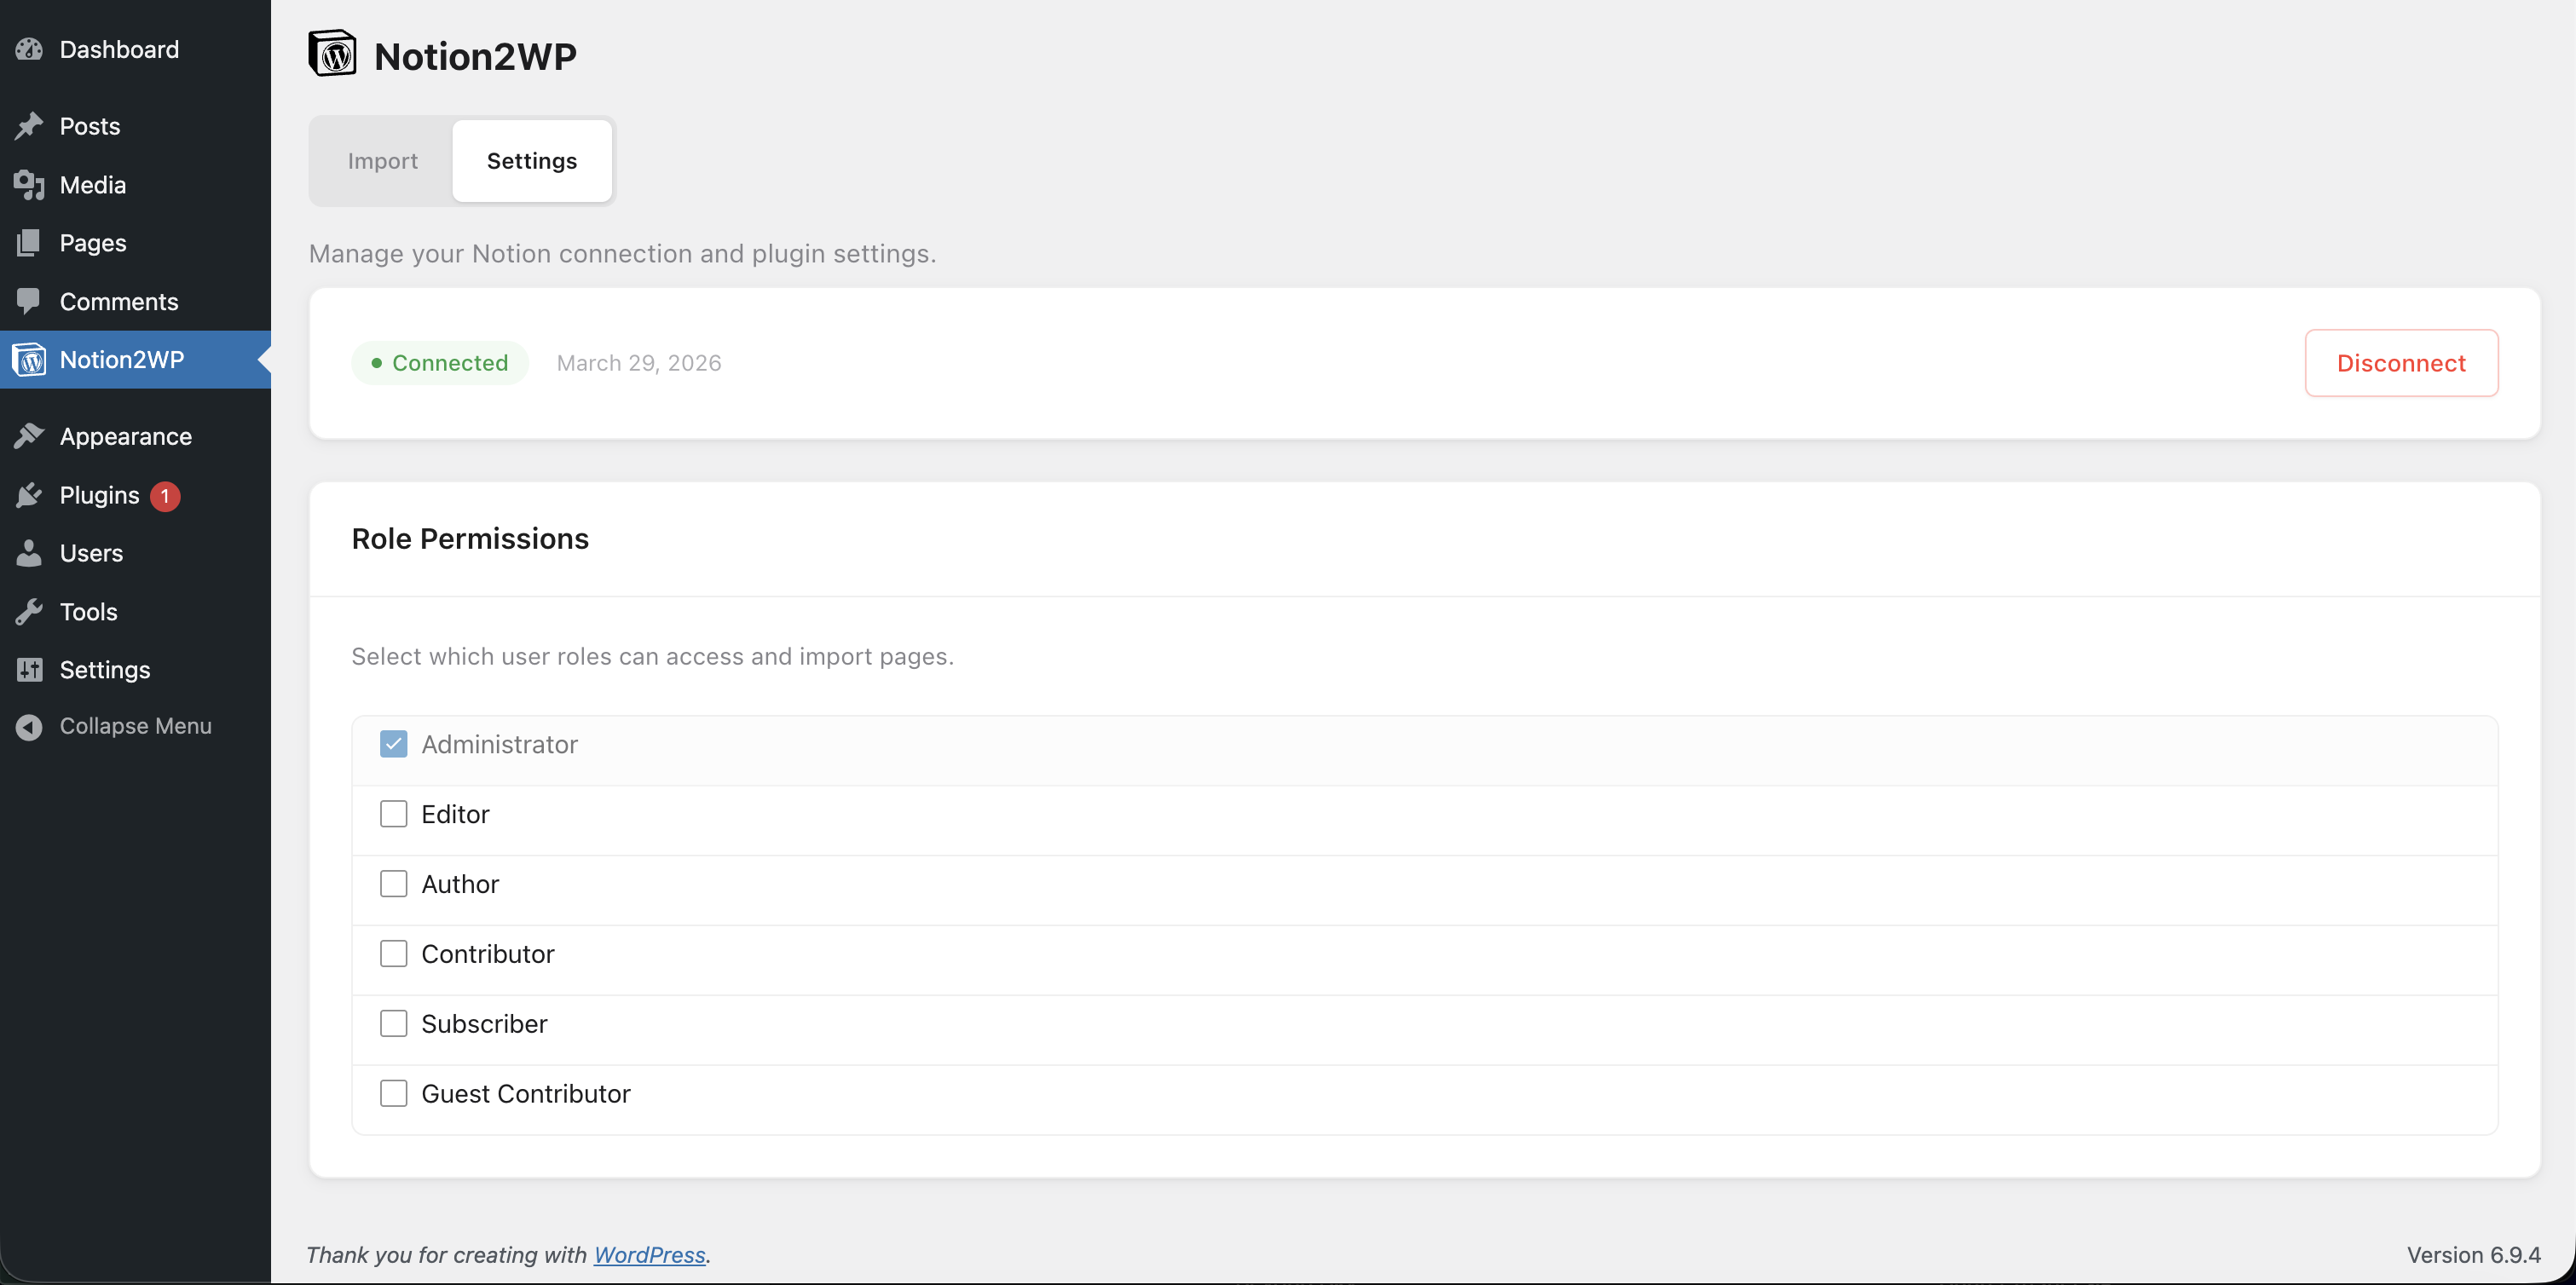Viewport: 2576px width, 1285px height.
Task: Click the Plugins update count badge
Action: coord(165,495)
